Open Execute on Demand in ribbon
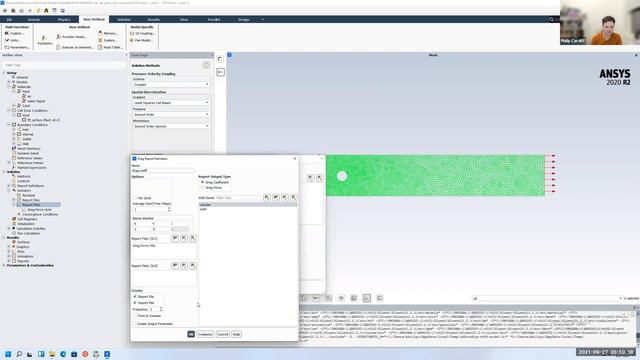Viewport: 640px width, 360px height. point(74,47)
